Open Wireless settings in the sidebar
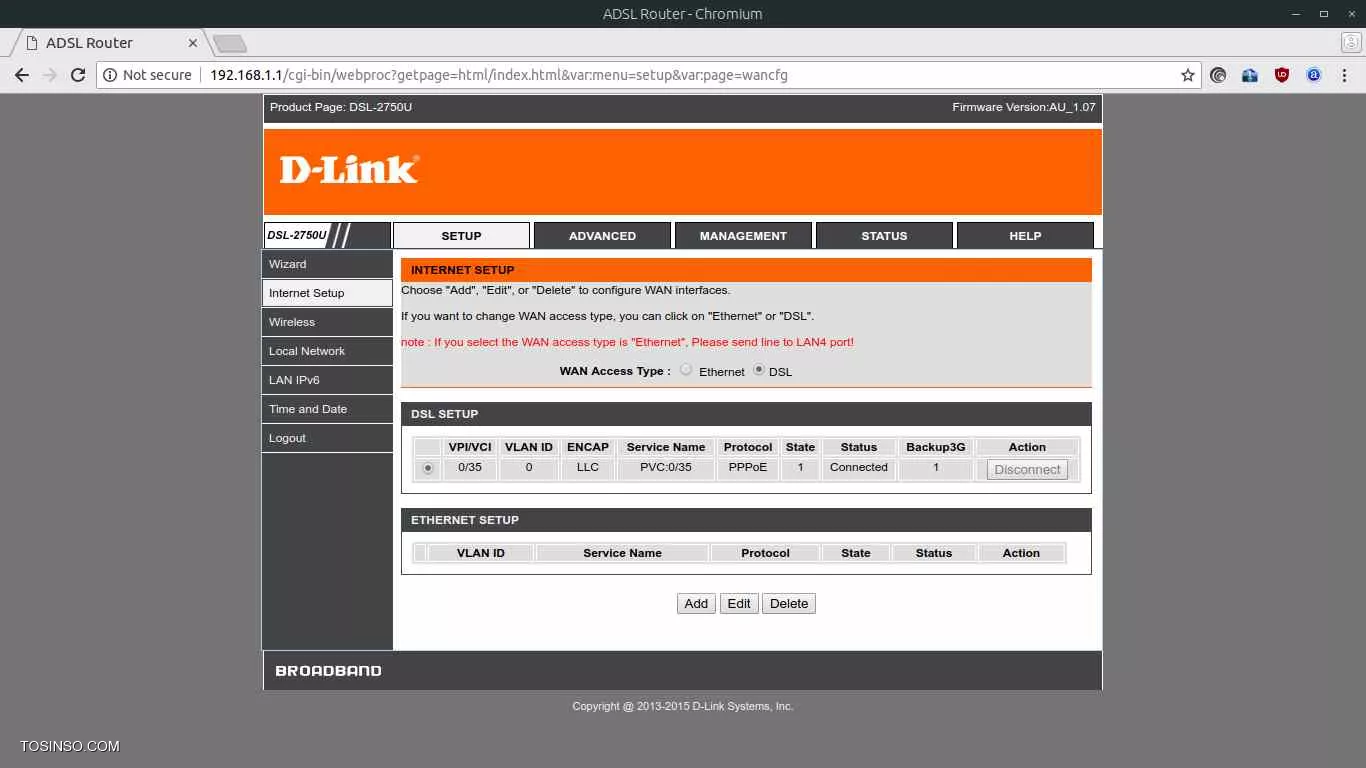 327,322
